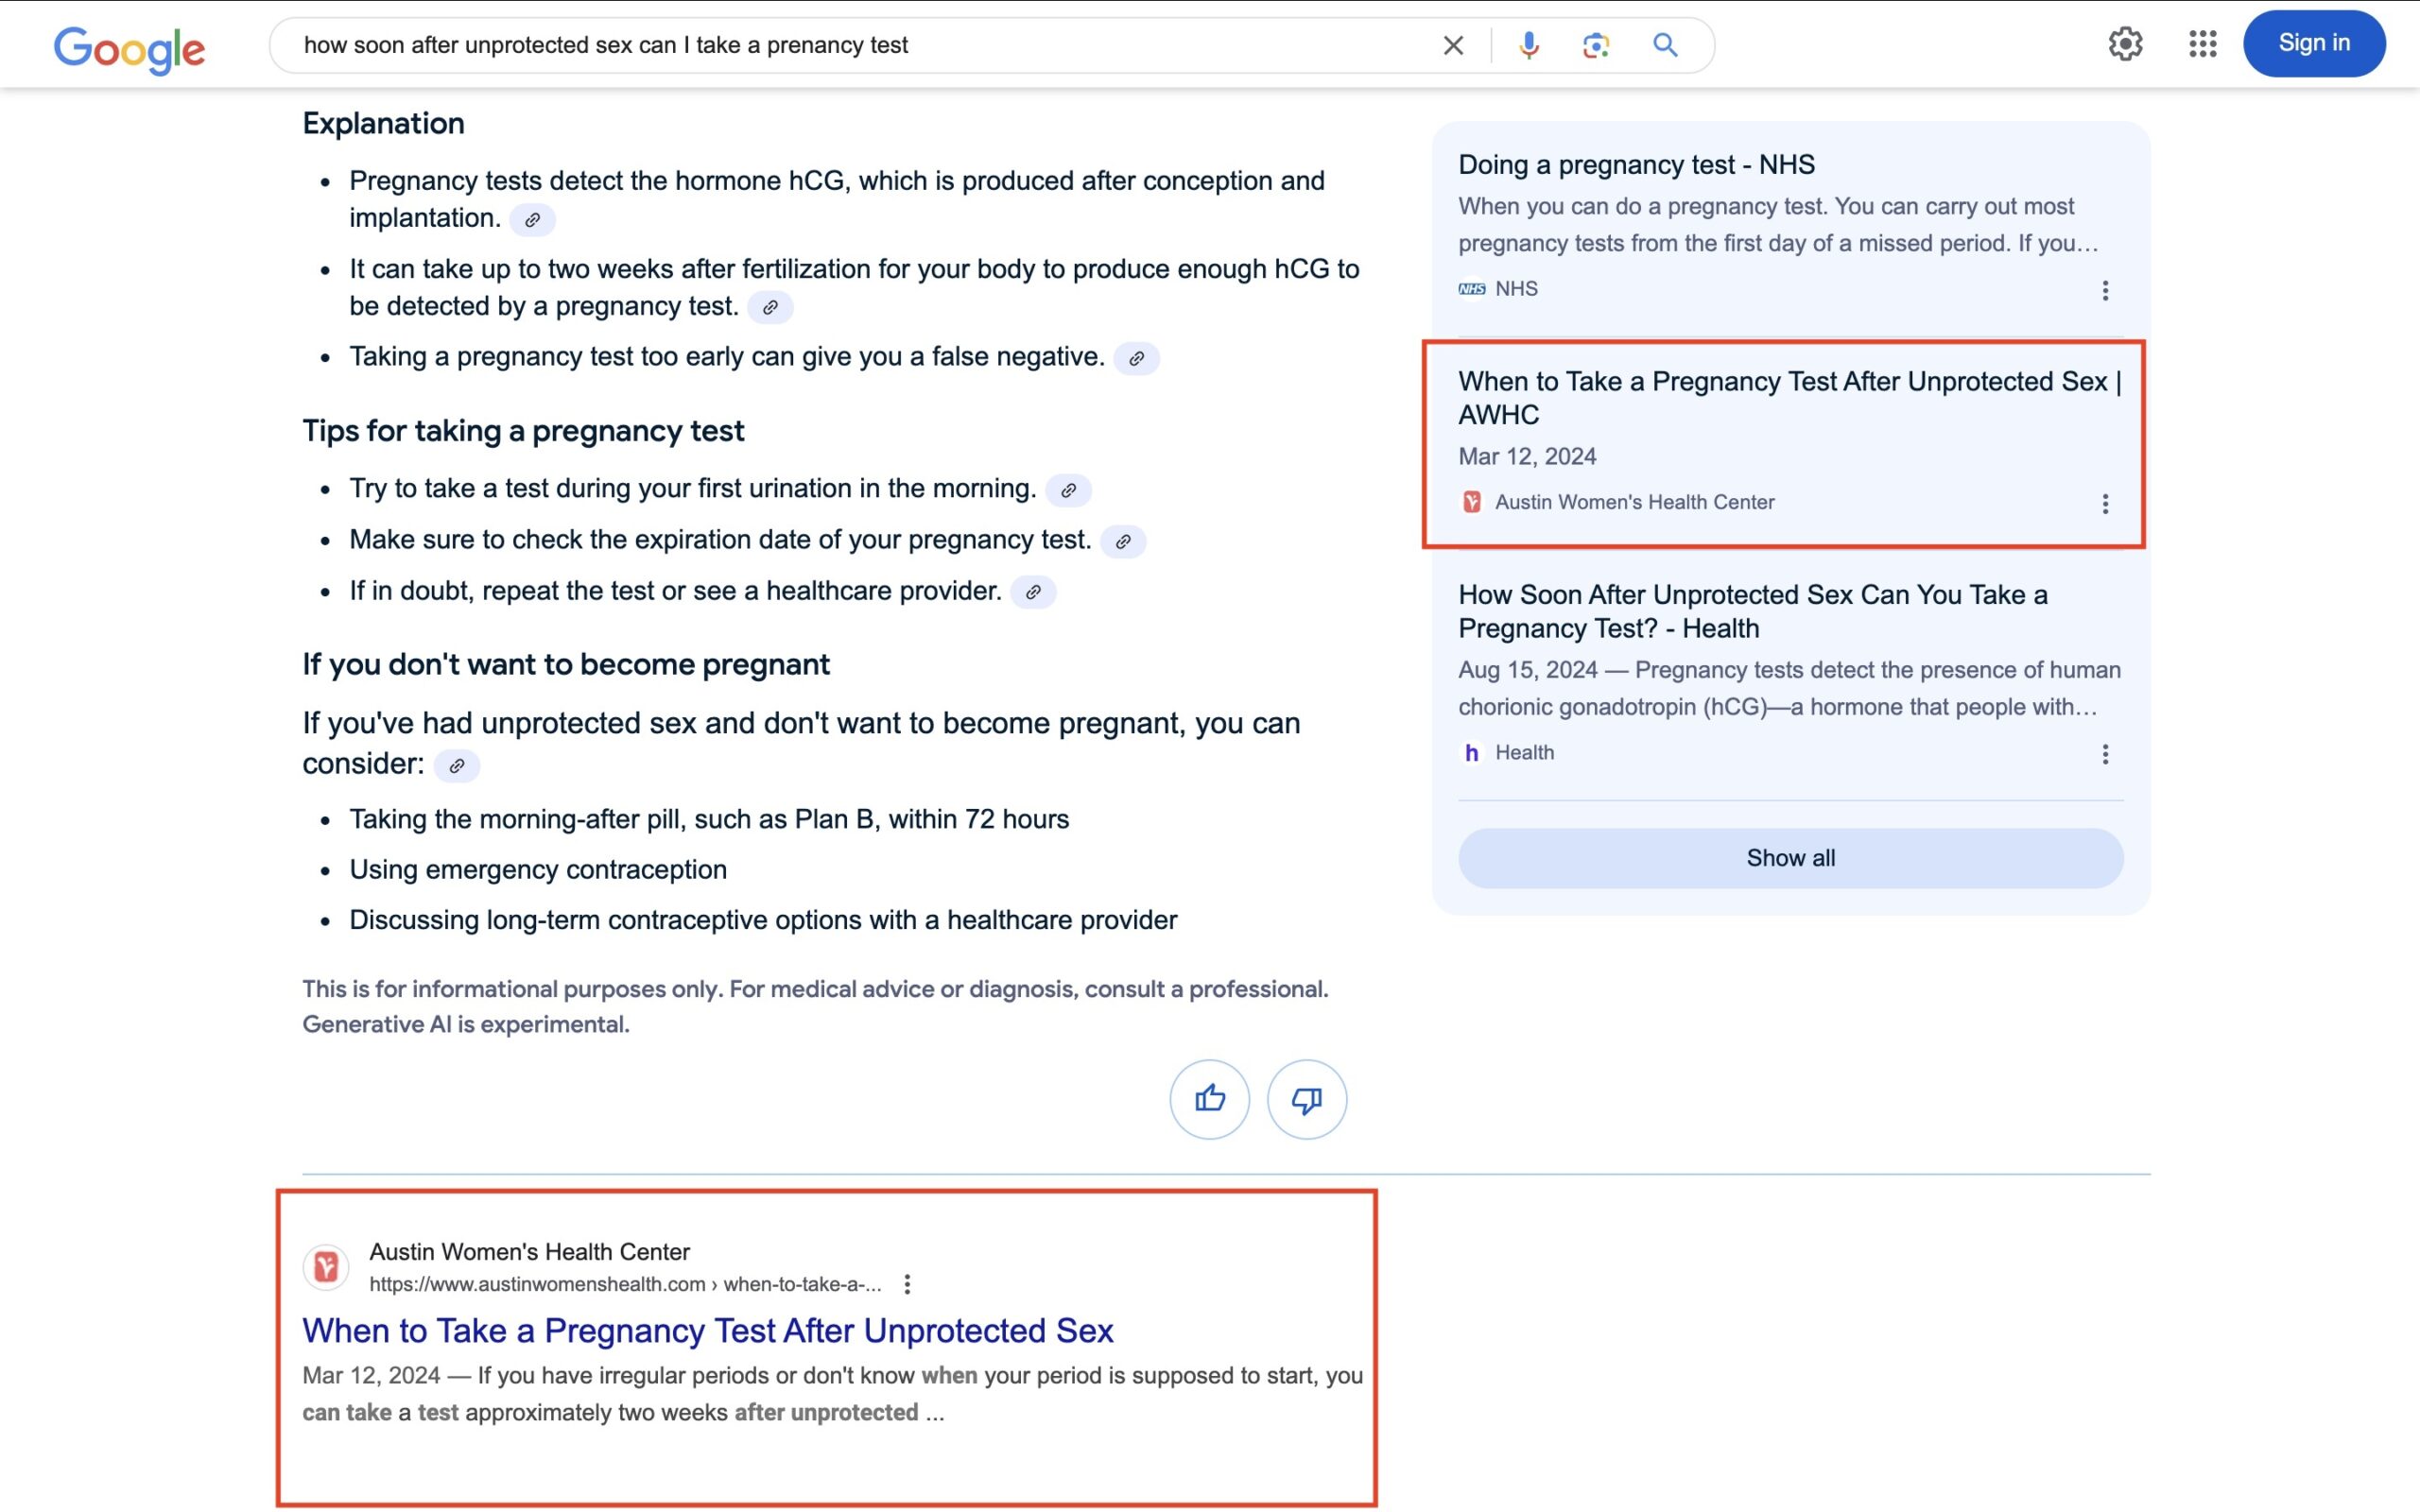Click the thumbs up feedback icon
2420x1512 pixels.
[x=1213, y=1099]
